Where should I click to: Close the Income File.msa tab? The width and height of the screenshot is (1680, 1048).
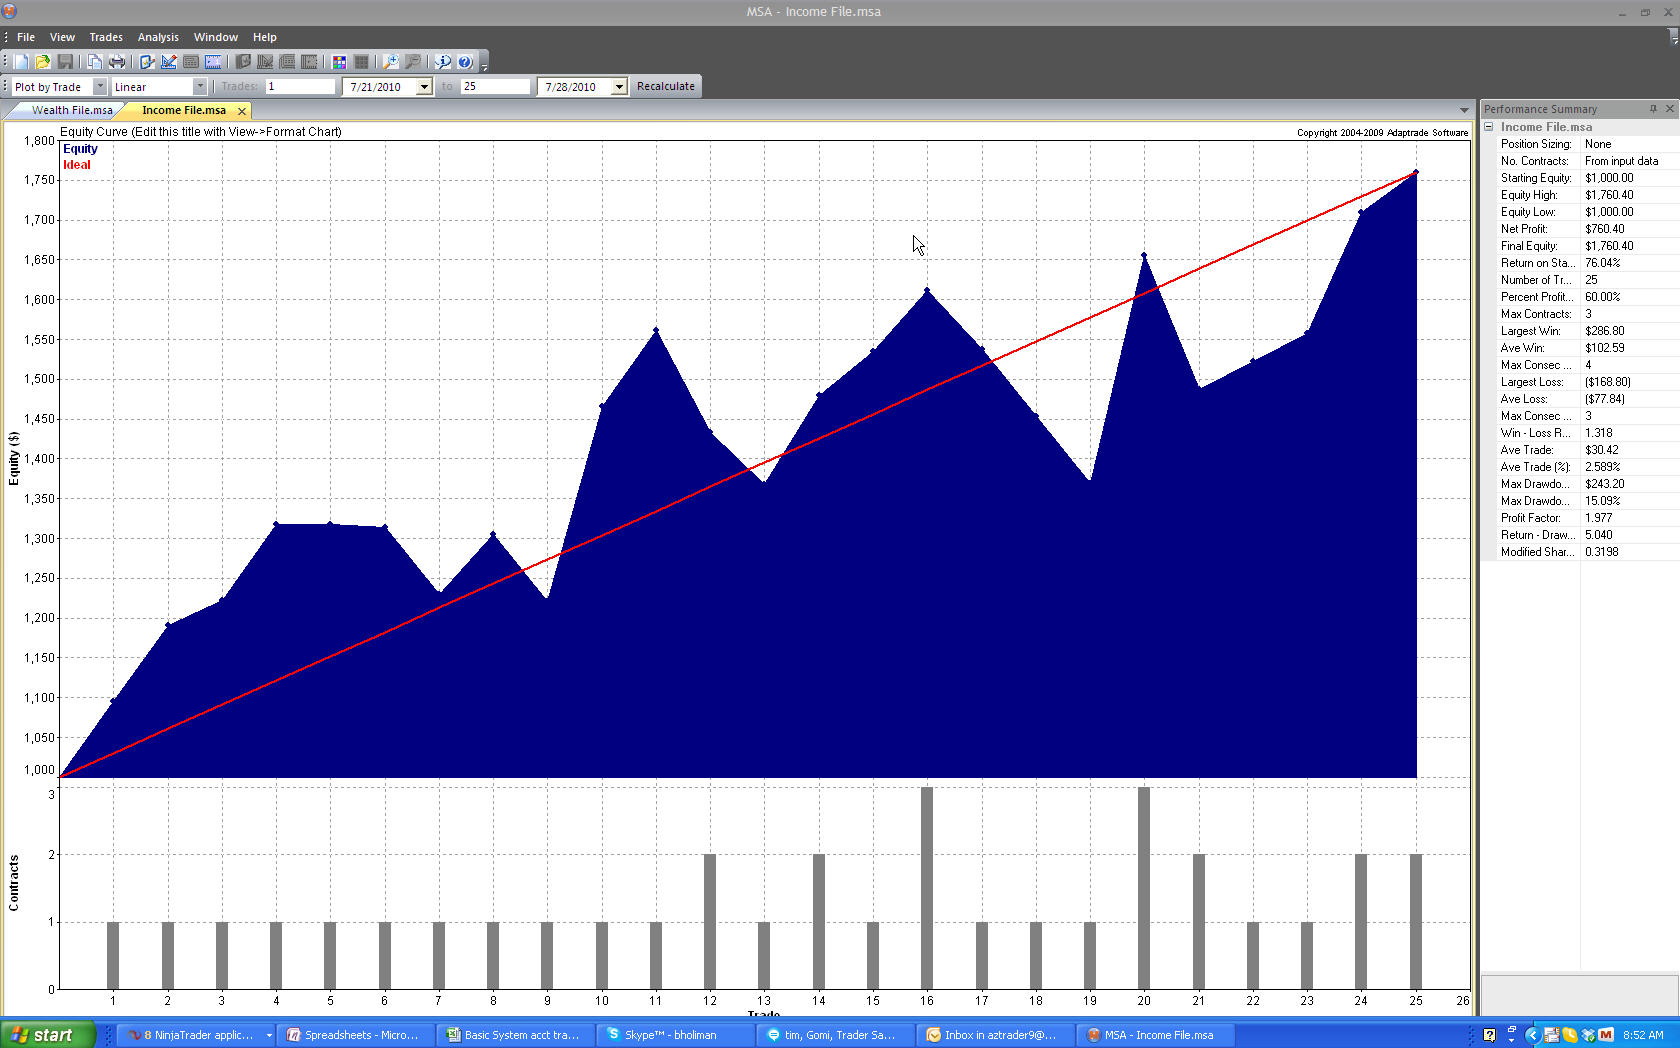click(242, 111)
